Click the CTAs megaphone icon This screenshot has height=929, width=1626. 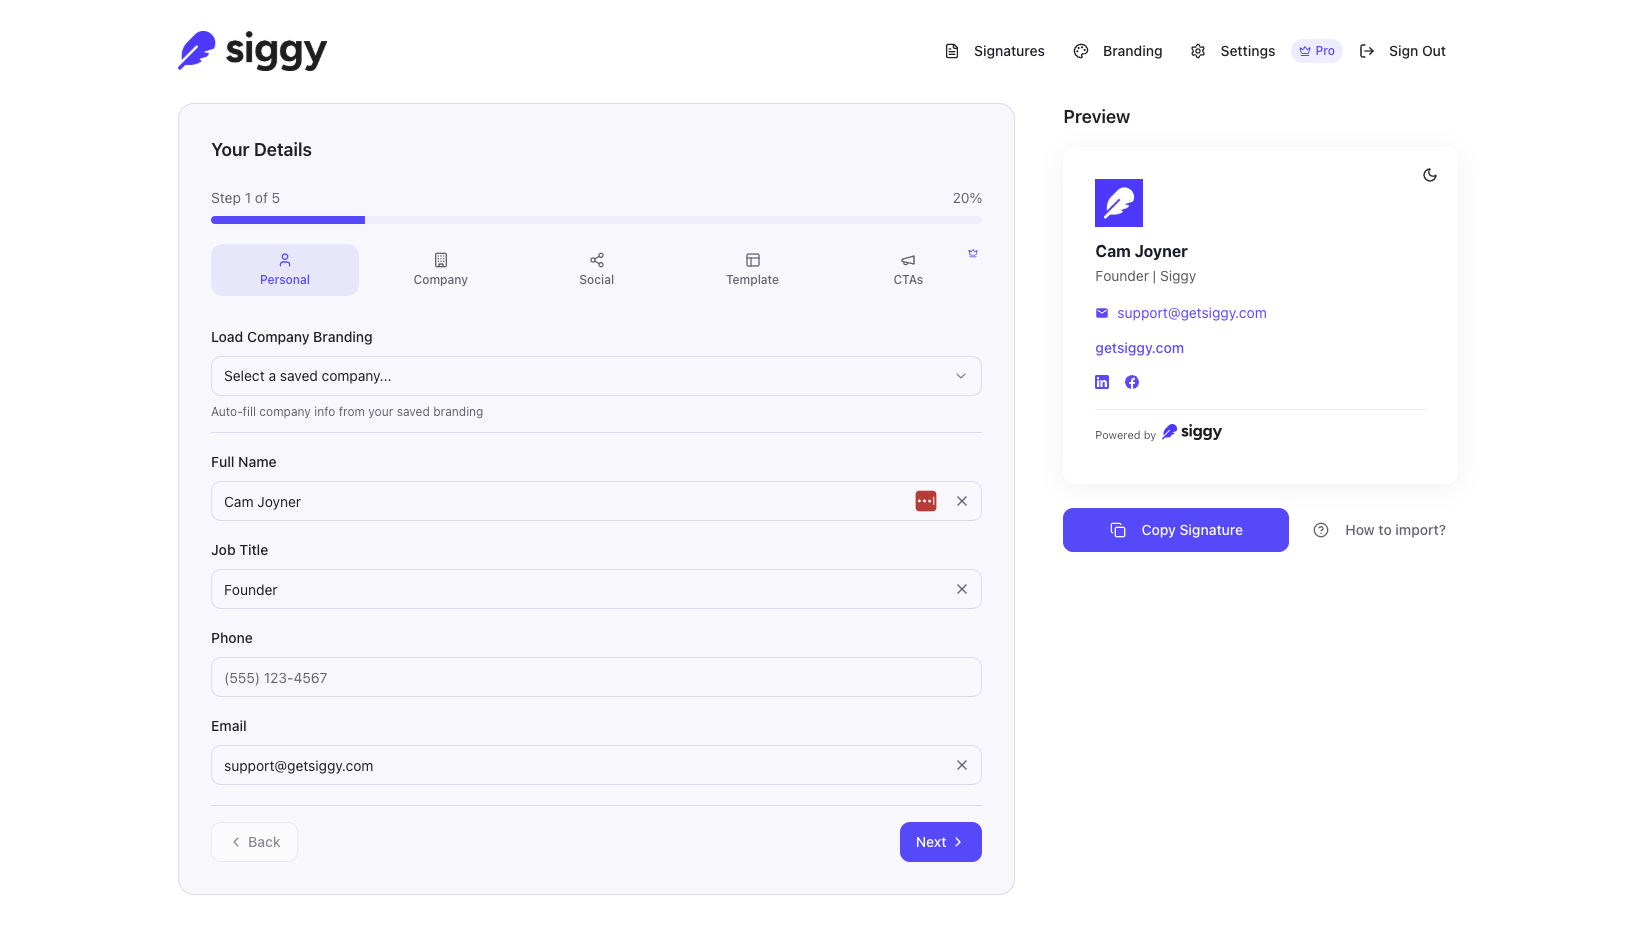(x=907, y=258)
